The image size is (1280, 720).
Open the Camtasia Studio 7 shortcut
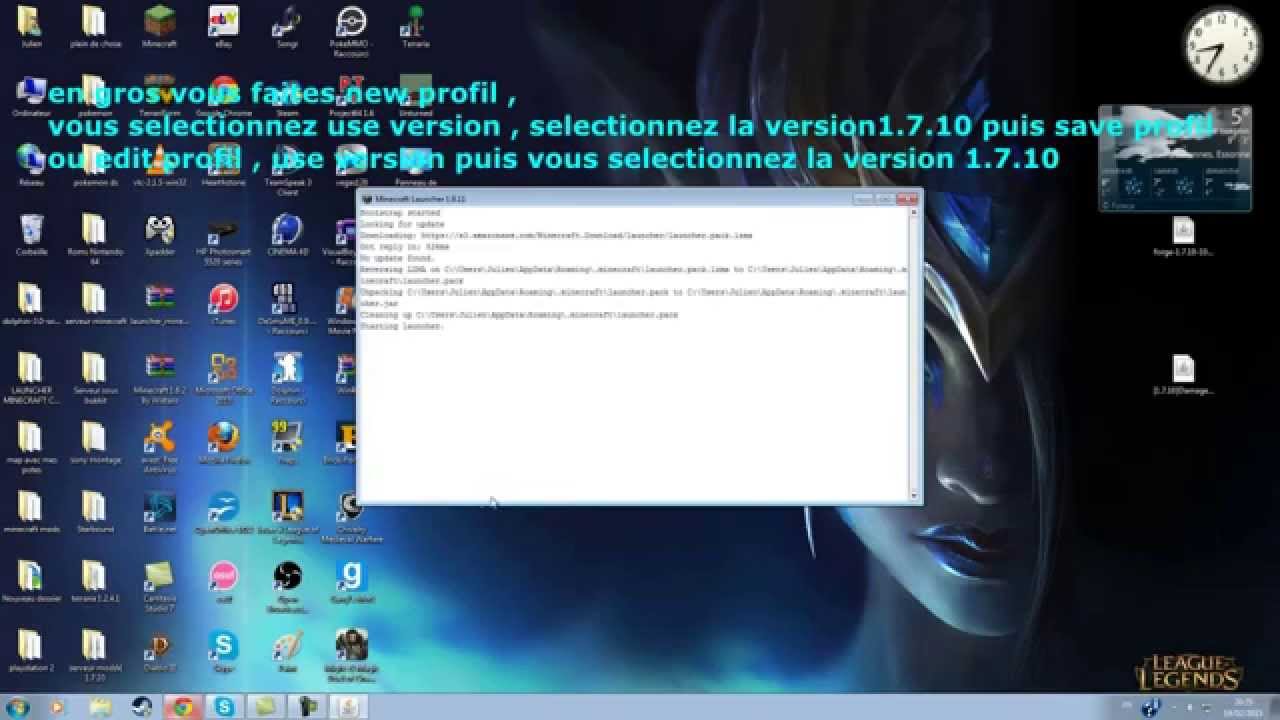pos(159,585)
